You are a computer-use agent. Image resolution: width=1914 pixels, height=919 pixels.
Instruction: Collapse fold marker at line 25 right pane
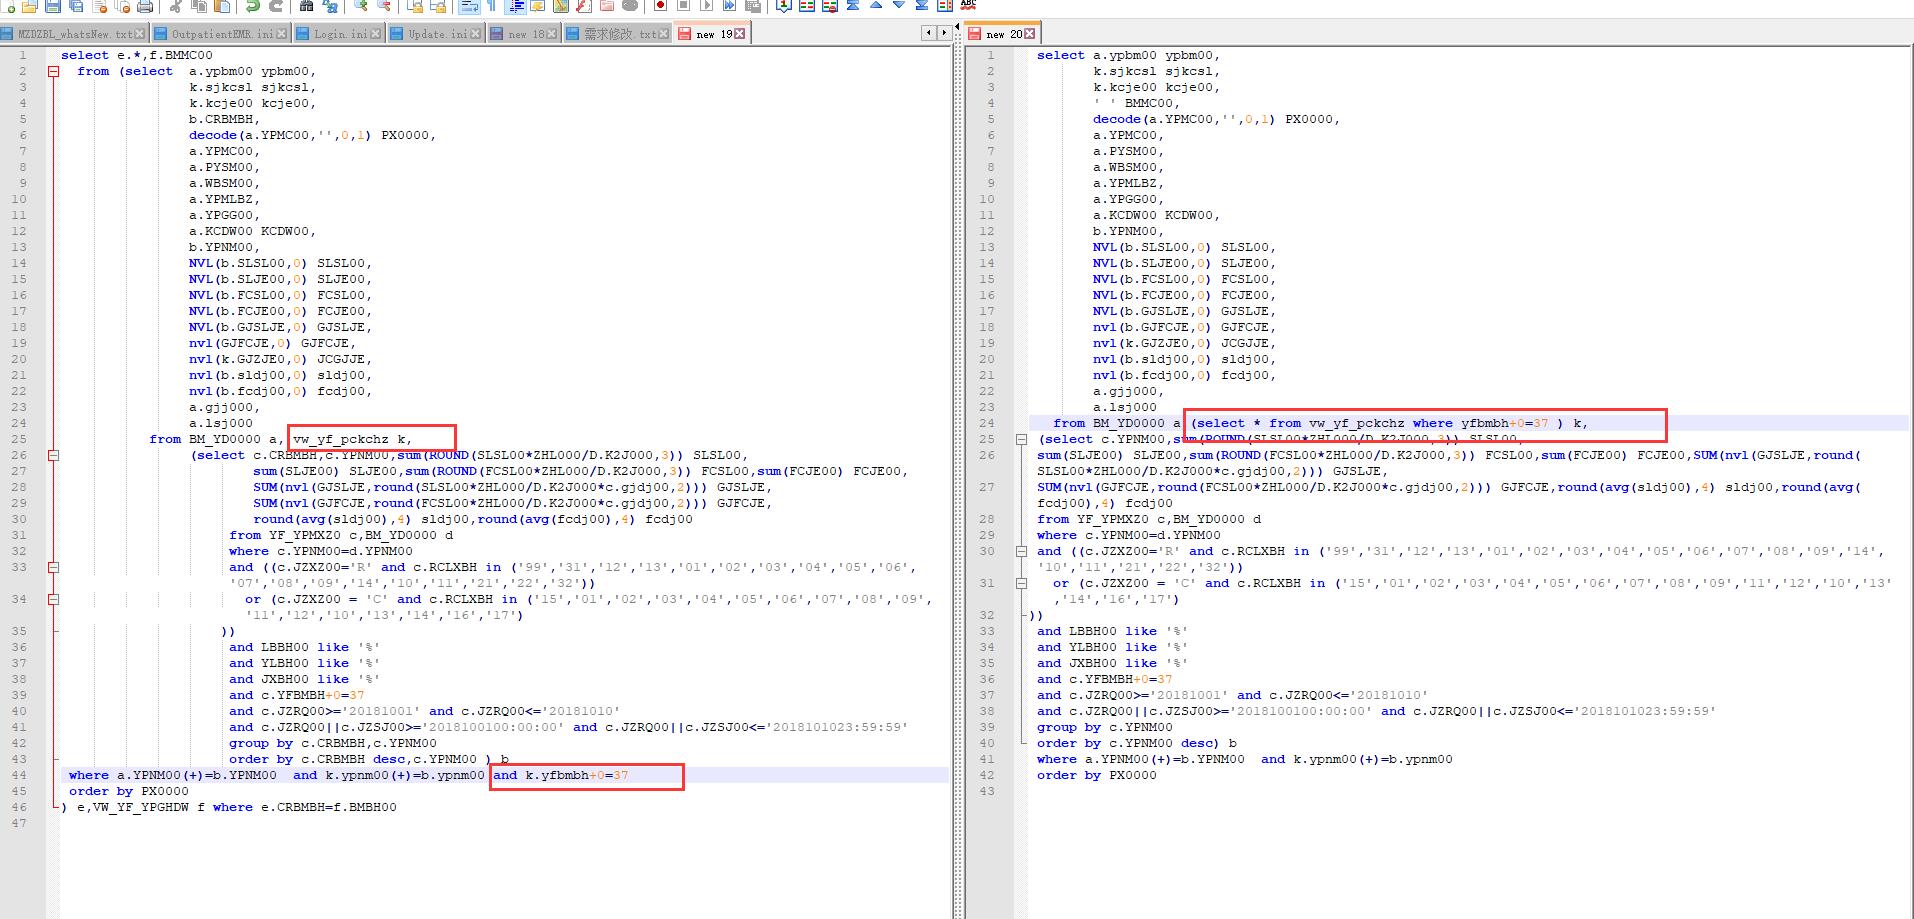[1021, 440]
